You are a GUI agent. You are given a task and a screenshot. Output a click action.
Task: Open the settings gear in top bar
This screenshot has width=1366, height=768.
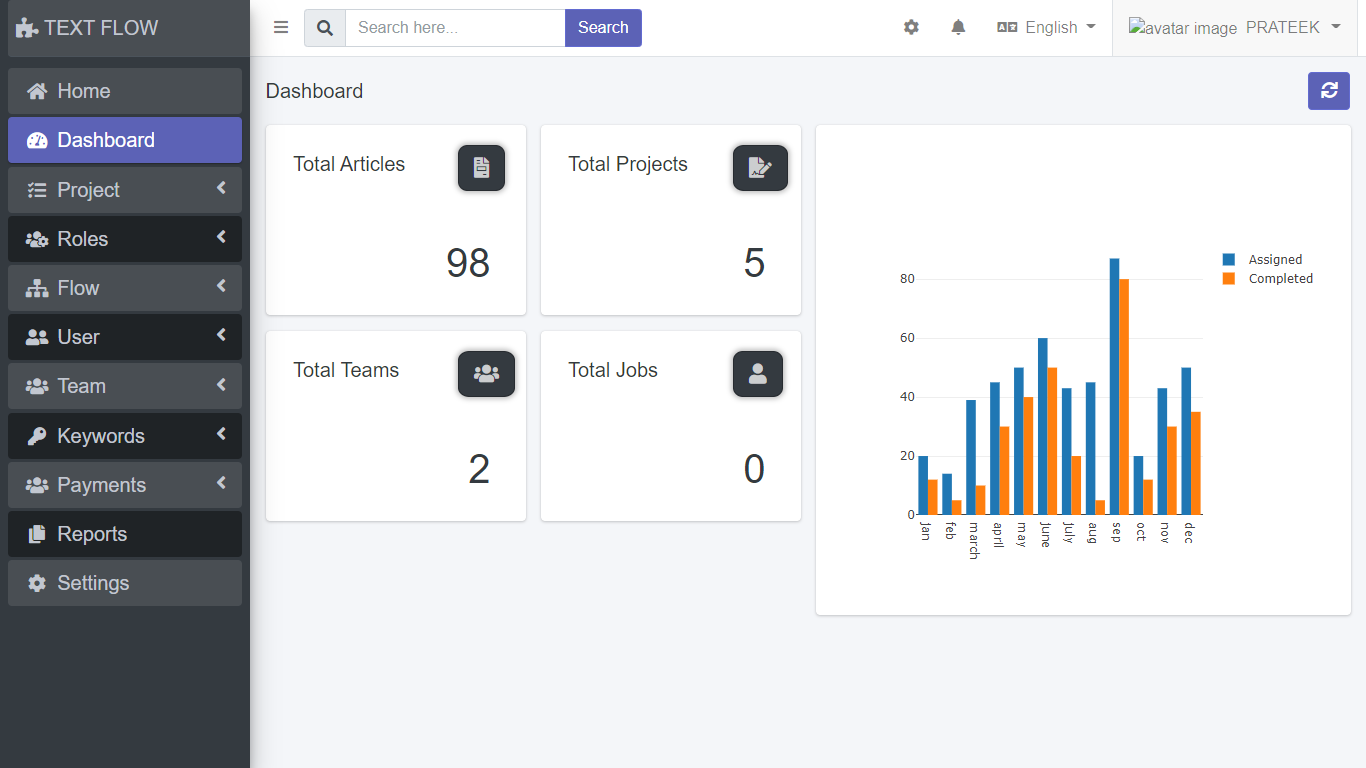pos(911,28)
